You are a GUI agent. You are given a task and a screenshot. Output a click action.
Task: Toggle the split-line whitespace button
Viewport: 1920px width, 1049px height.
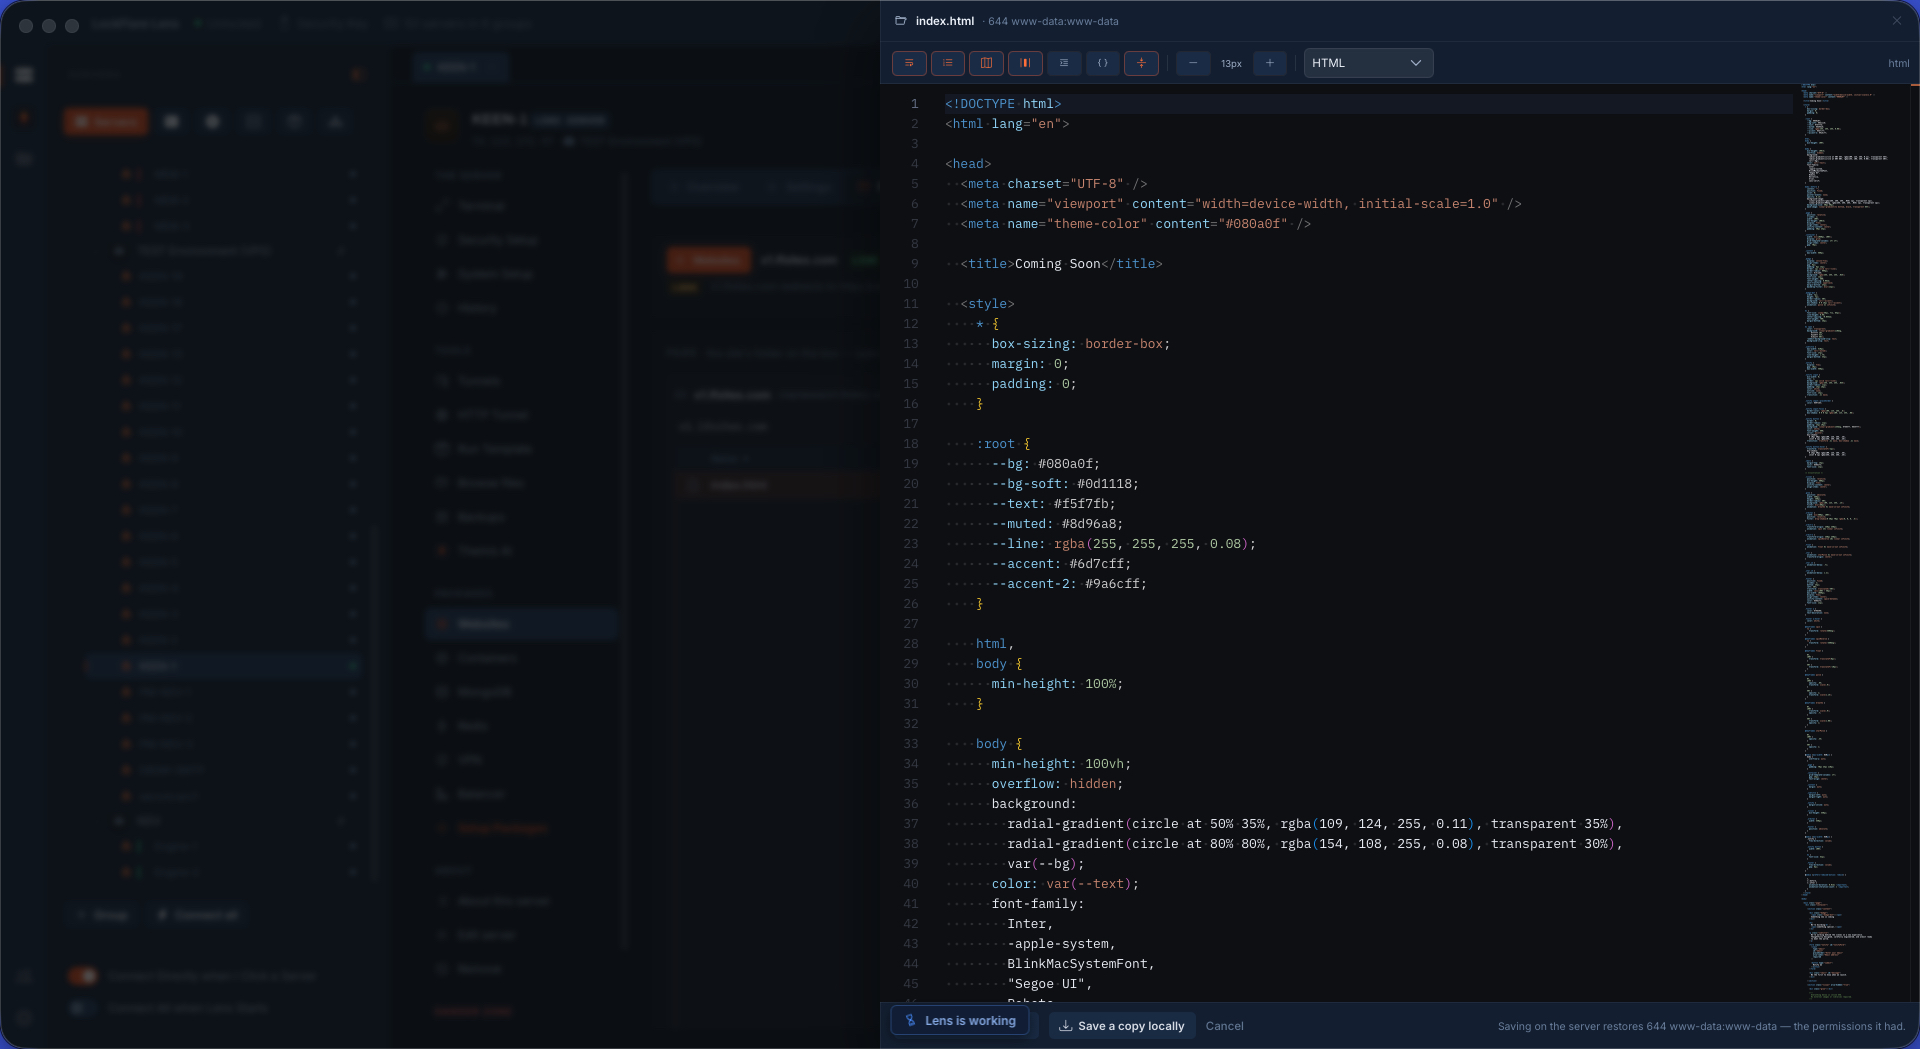pyautogui.click(x=1141, y=63)
